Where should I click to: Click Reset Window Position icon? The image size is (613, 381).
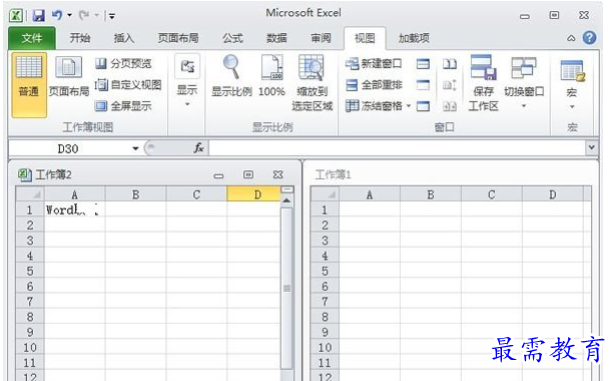450,106
